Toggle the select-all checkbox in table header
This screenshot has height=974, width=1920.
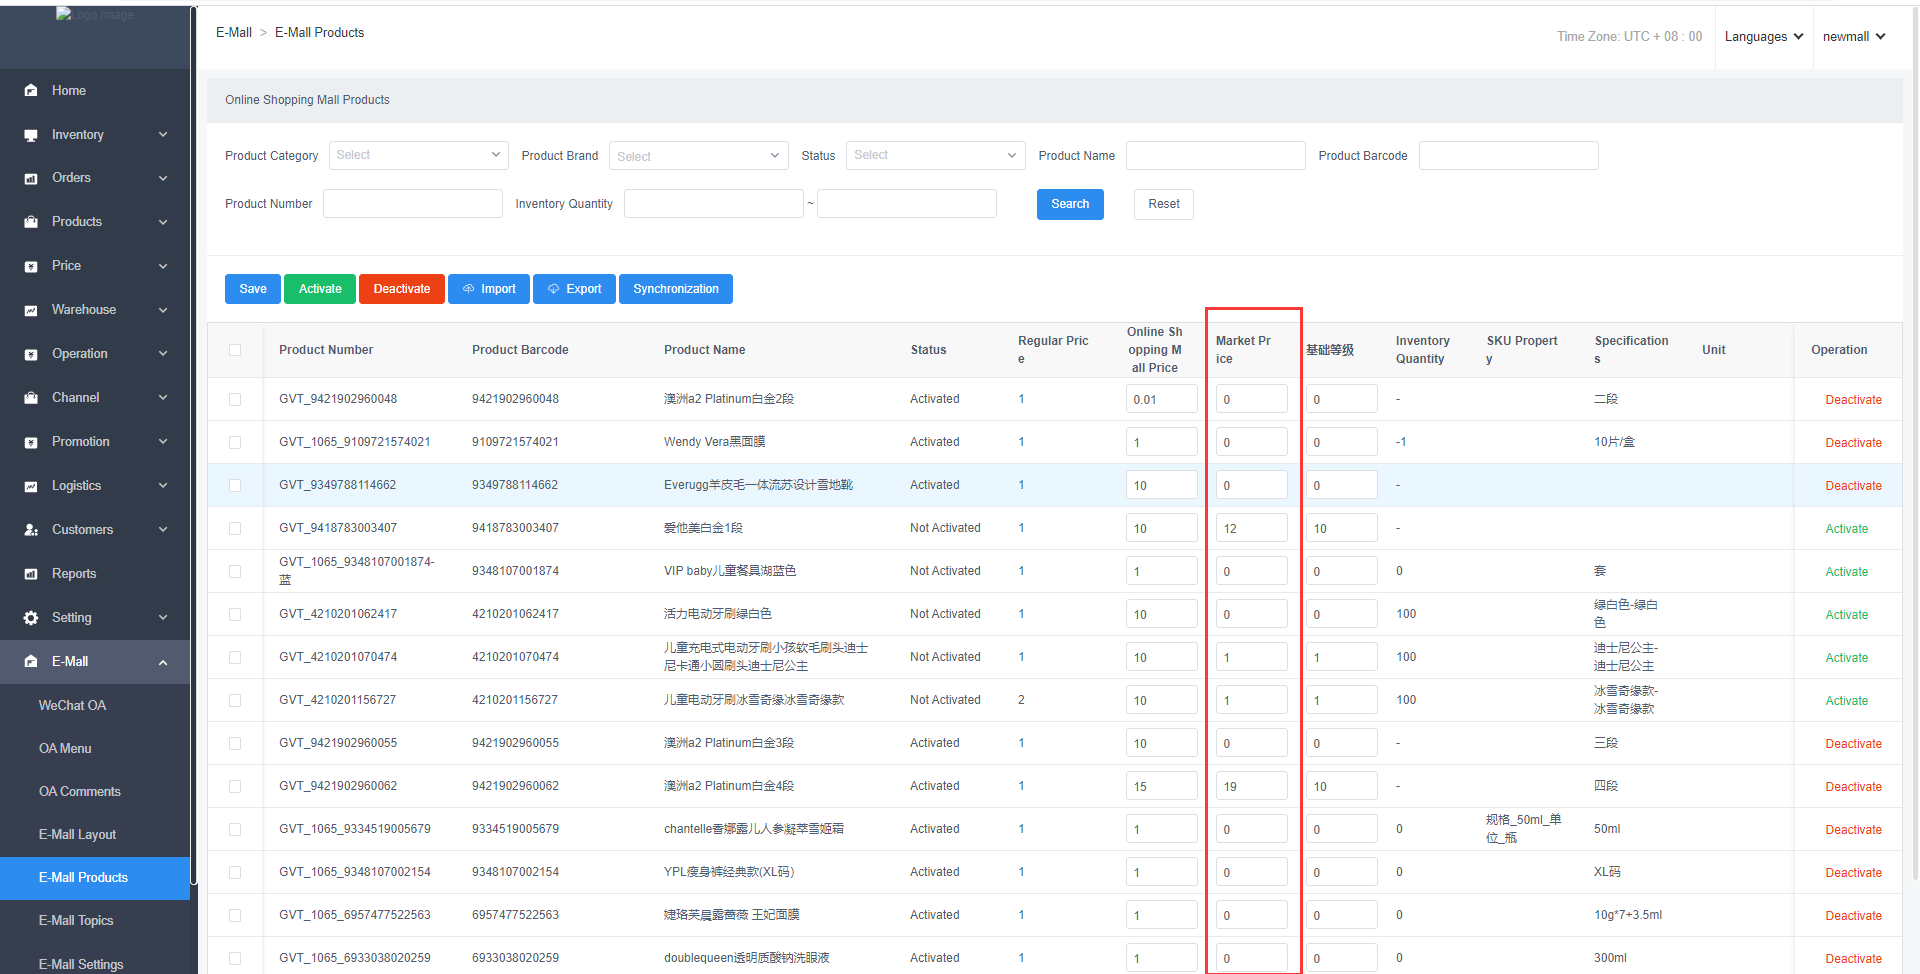click(235, 350)
